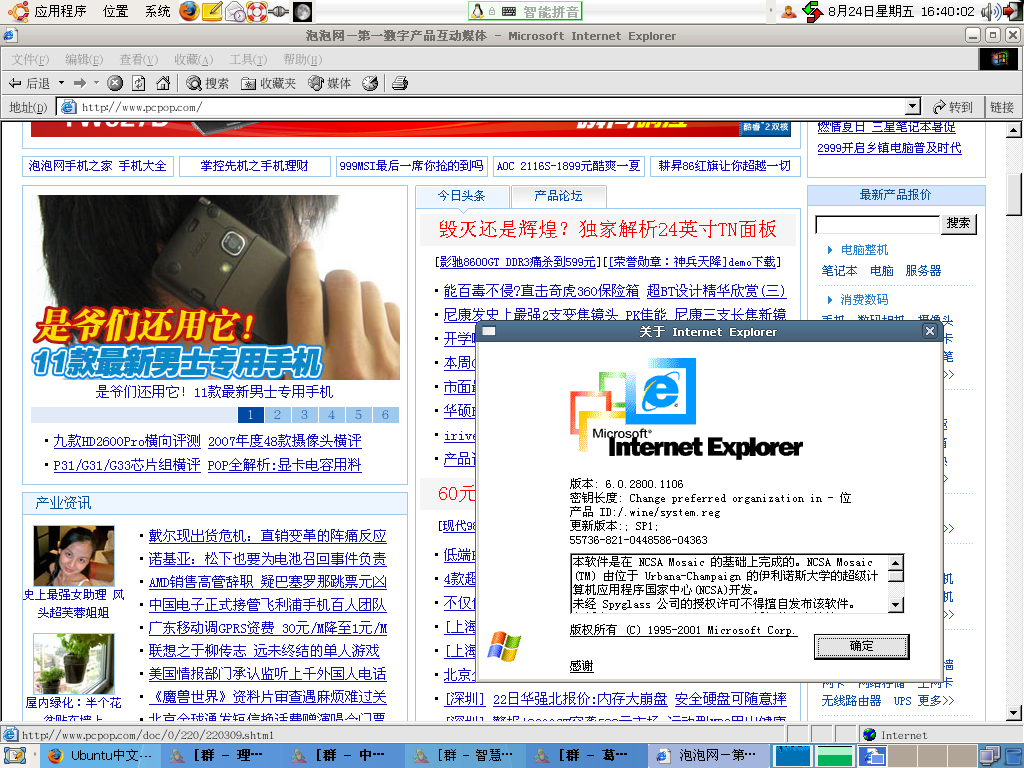1024x768 pixels.
Task: Open headline 毁灭还是辉煌？独家解析24英寸TN面板
Action: [607, 229]
